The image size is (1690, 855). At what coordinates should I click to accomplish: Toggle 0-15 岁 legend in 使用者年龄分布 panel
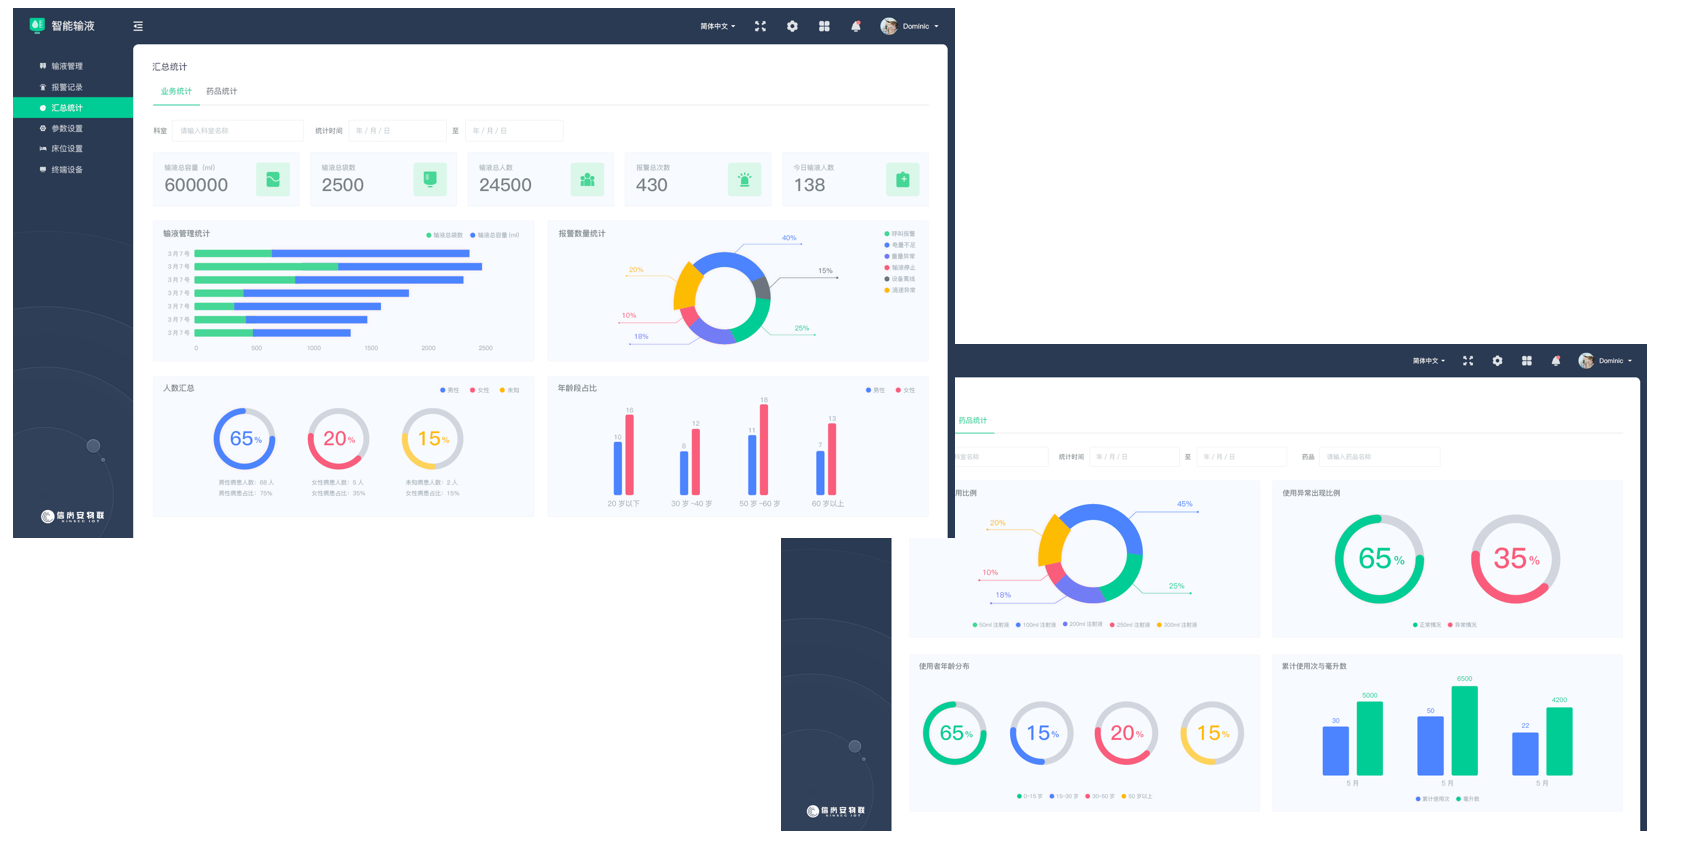click(x=1030, y=797)
